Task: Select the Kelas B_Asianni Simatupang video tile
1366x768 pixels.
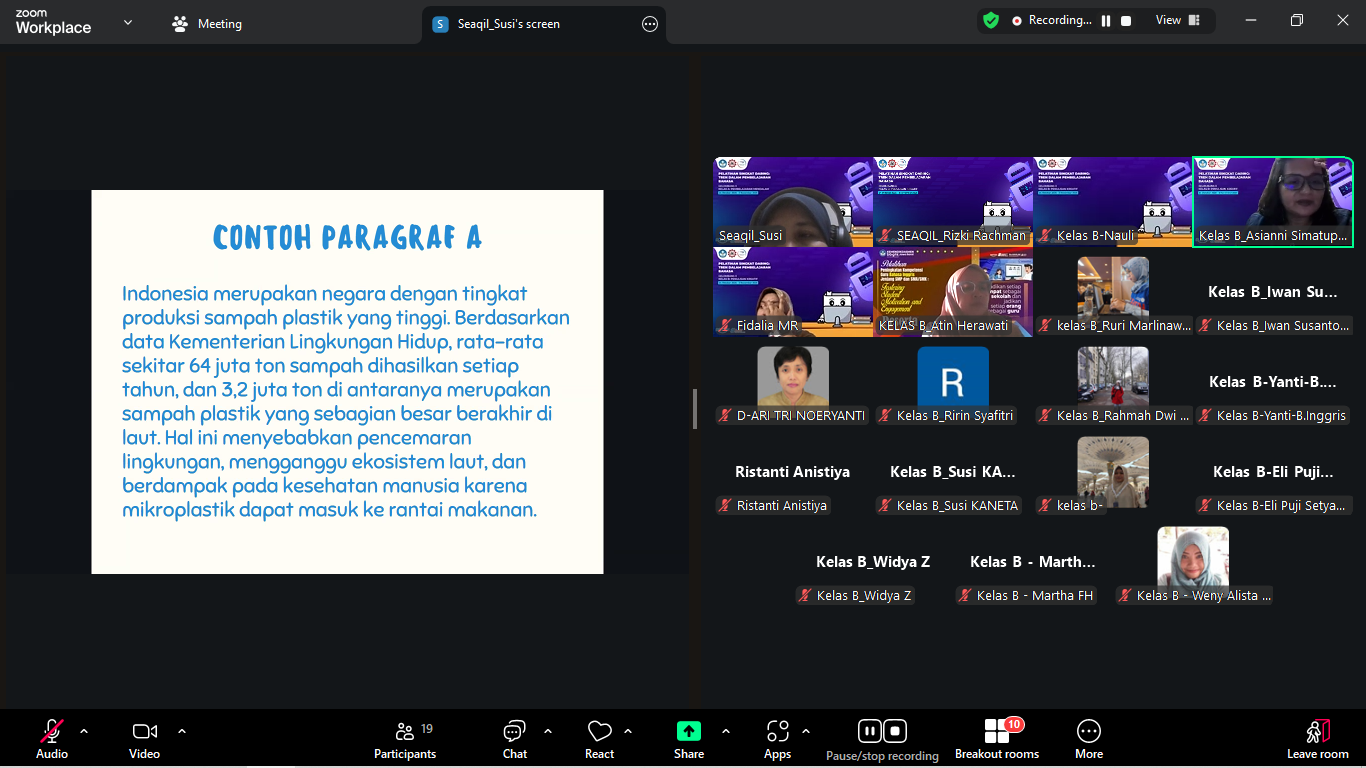Action: (1273, 201)
